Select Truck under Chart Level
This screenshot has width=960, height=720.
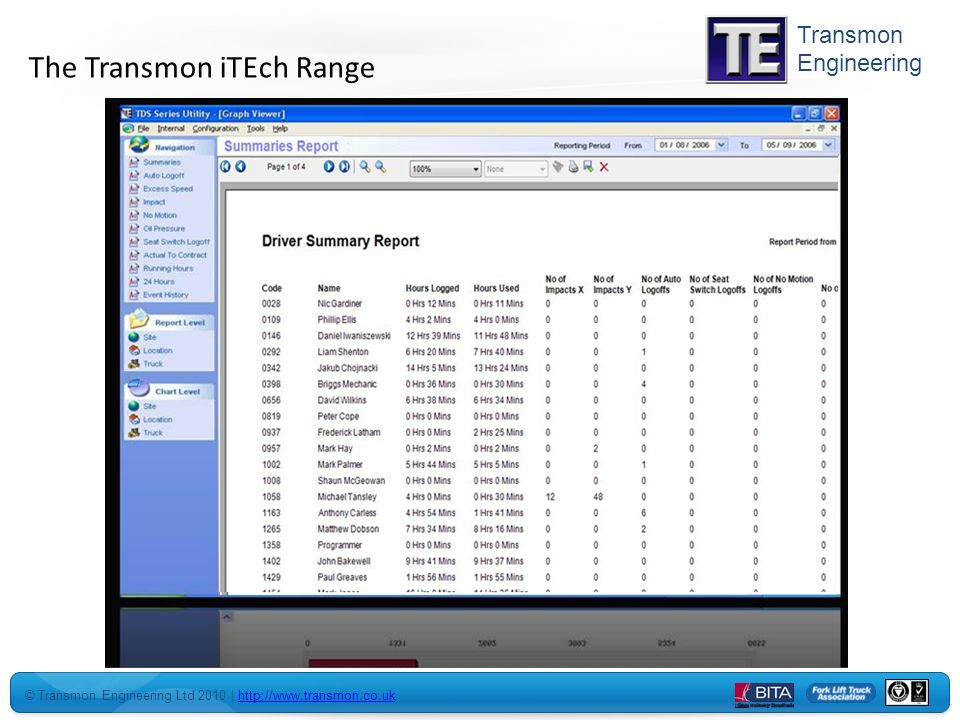[152, 433]
